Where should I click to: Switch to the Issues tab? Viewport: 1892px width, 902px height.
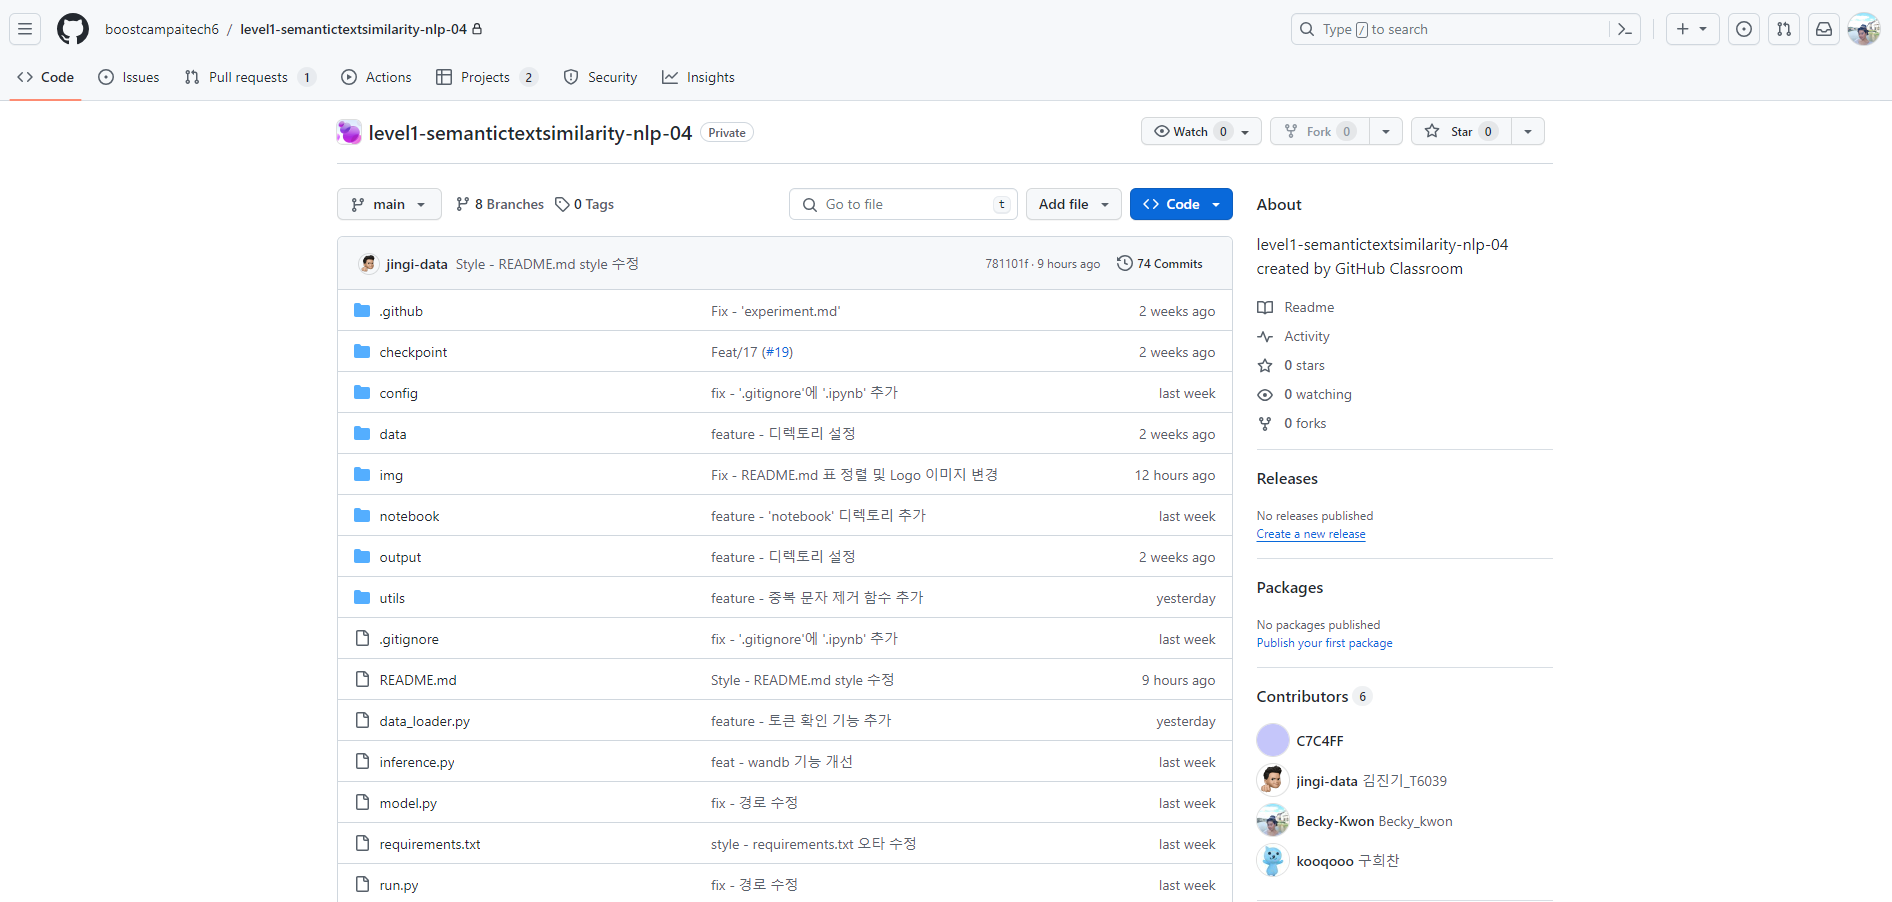point(129,77)
